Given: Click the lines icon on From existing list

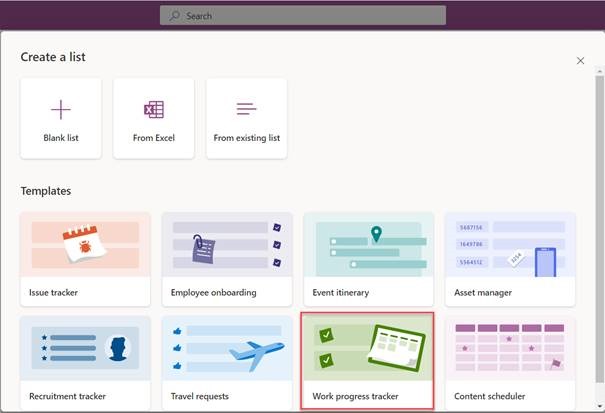Looking at the screenshot, I should coord(246,109).
